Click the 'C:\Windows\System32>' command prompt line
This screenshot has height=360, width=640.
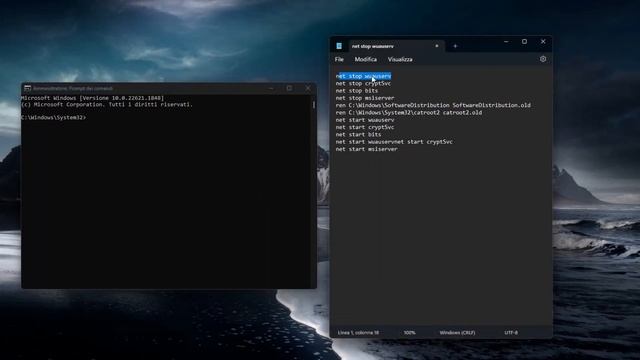[x=53, y=118]
